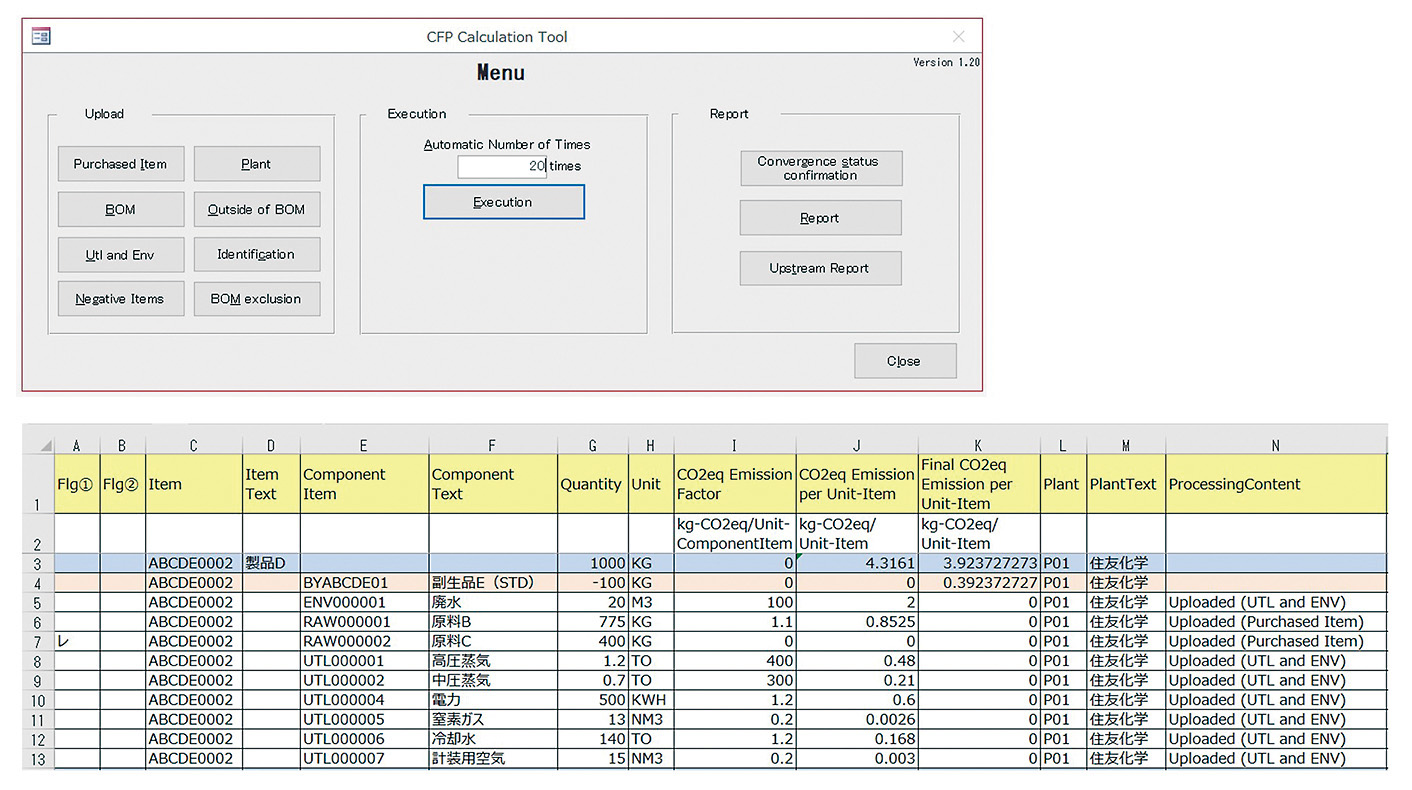
Task: Focus the Automatic Number of Times field
Action: click(x=502, y=166)
